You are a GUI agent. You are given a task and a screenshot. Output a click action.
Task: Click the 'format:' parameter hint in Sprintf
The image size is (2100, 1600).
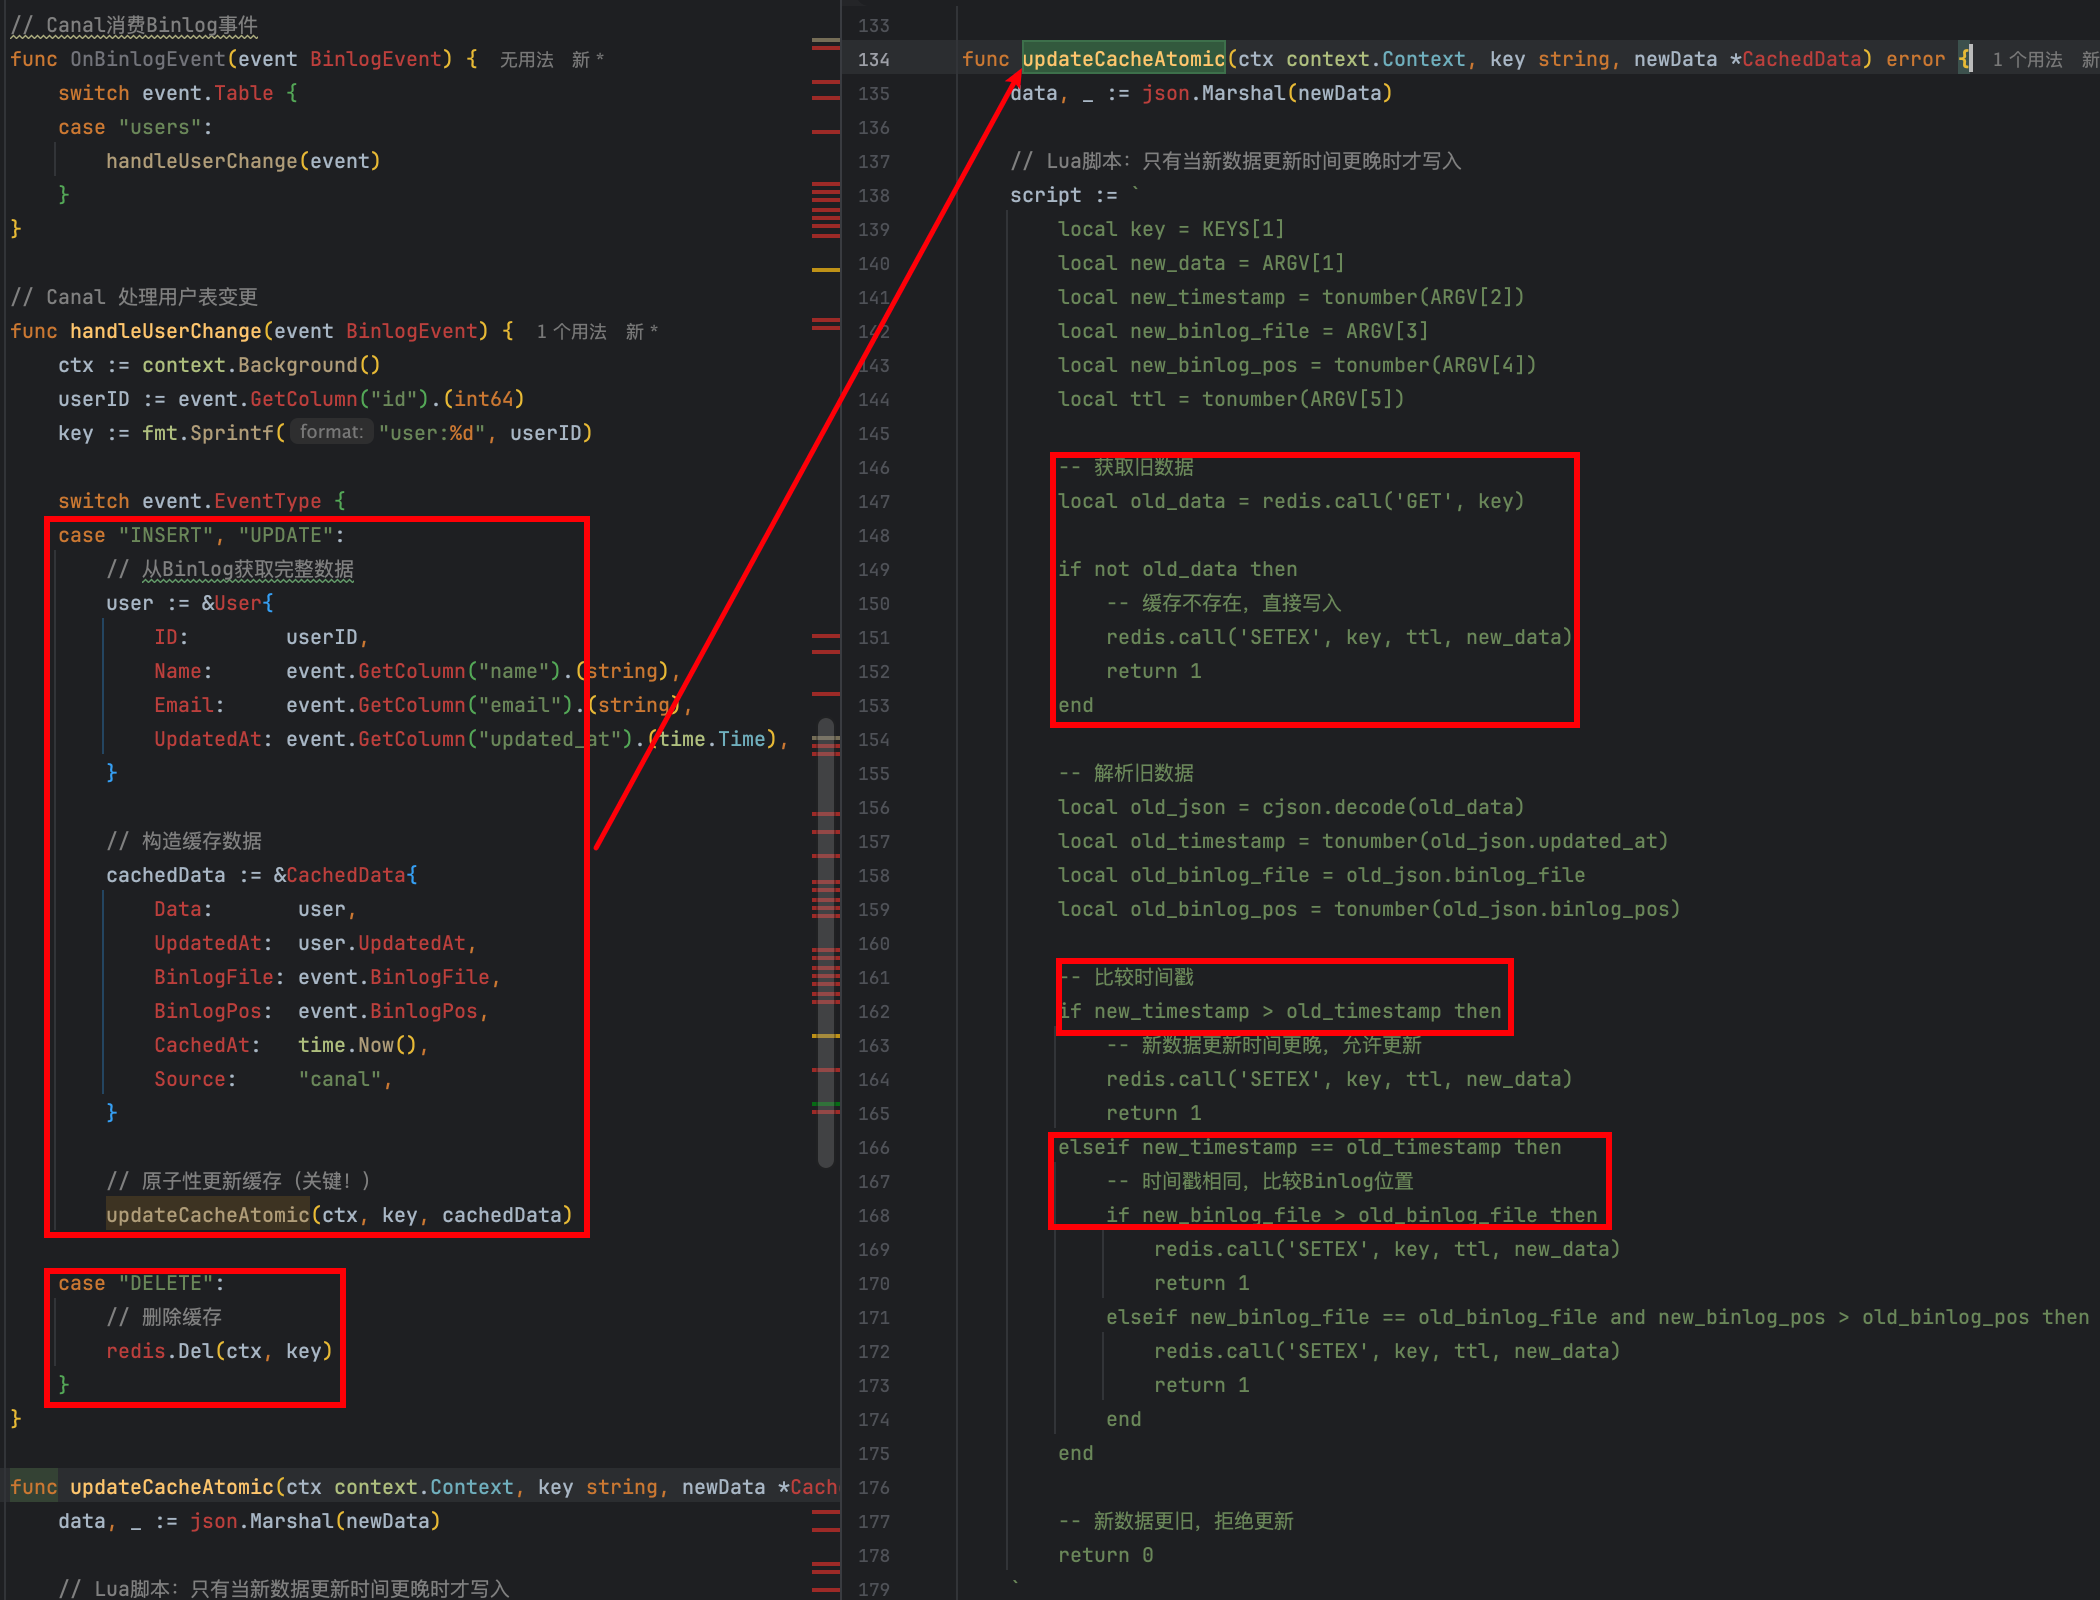point(331,432)
